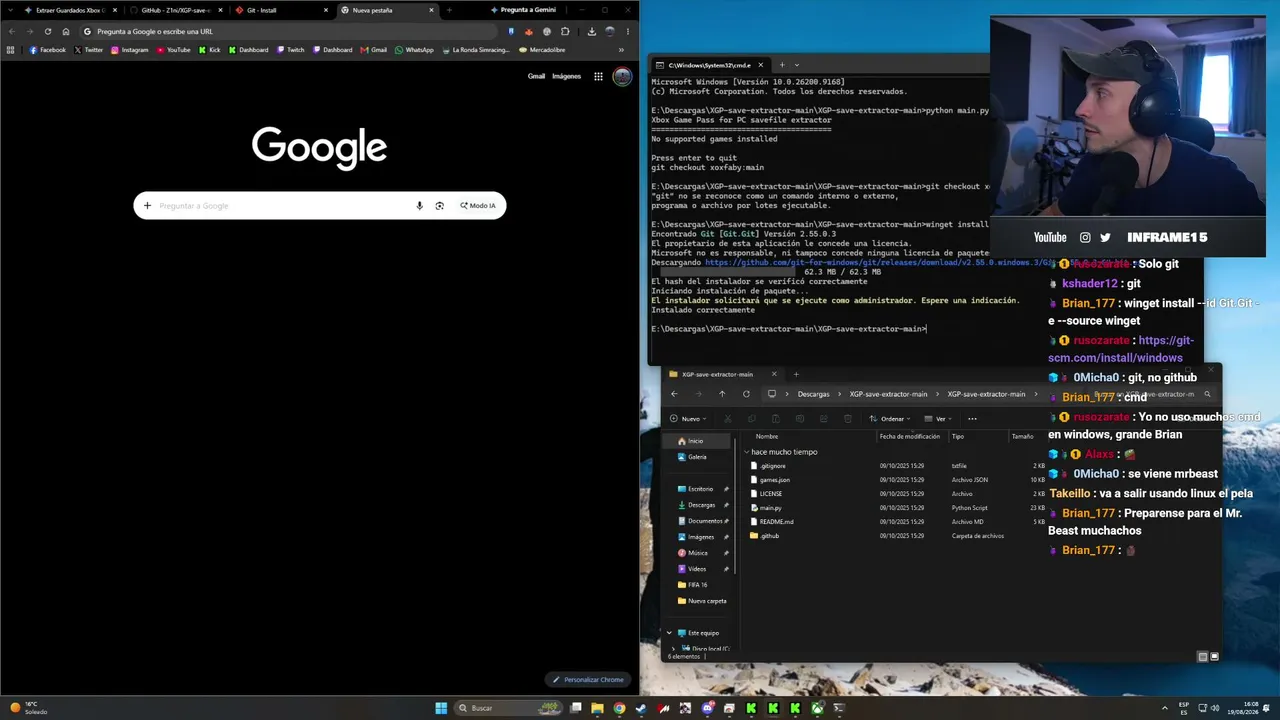The height and width of the screenshot is (720, 1280).
Task: Click the Descargas breadcrumb in Explorer
Action: click(x=813, y=394)
